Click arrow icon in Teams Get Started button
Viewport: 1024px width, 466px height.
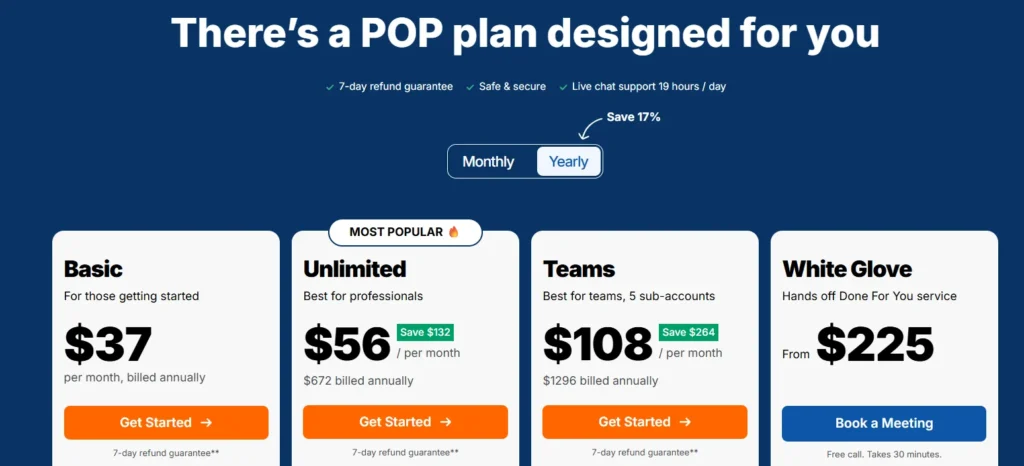(685, 422)
